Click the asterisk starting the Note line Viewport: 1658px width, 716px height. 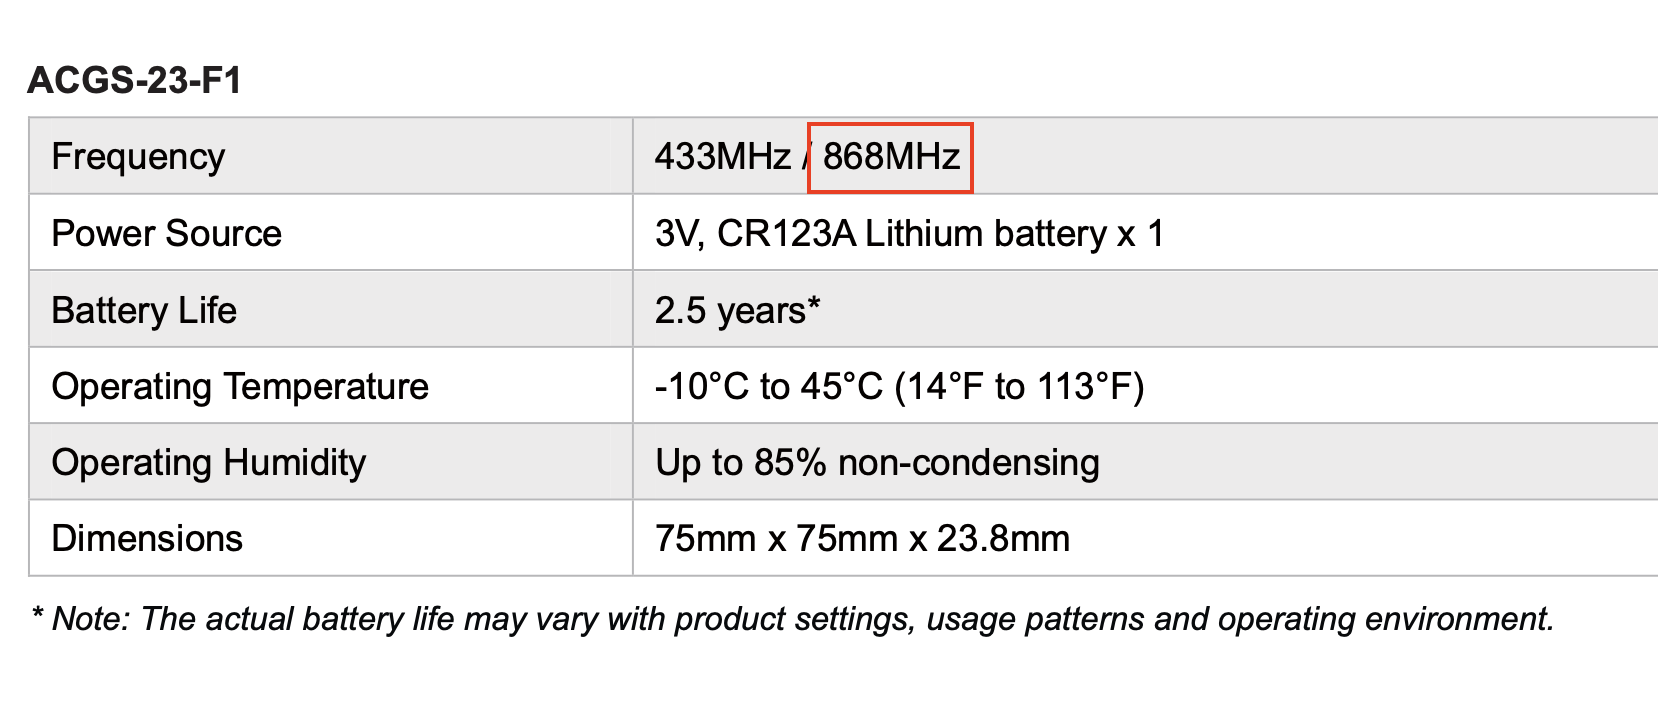(37, 615)
